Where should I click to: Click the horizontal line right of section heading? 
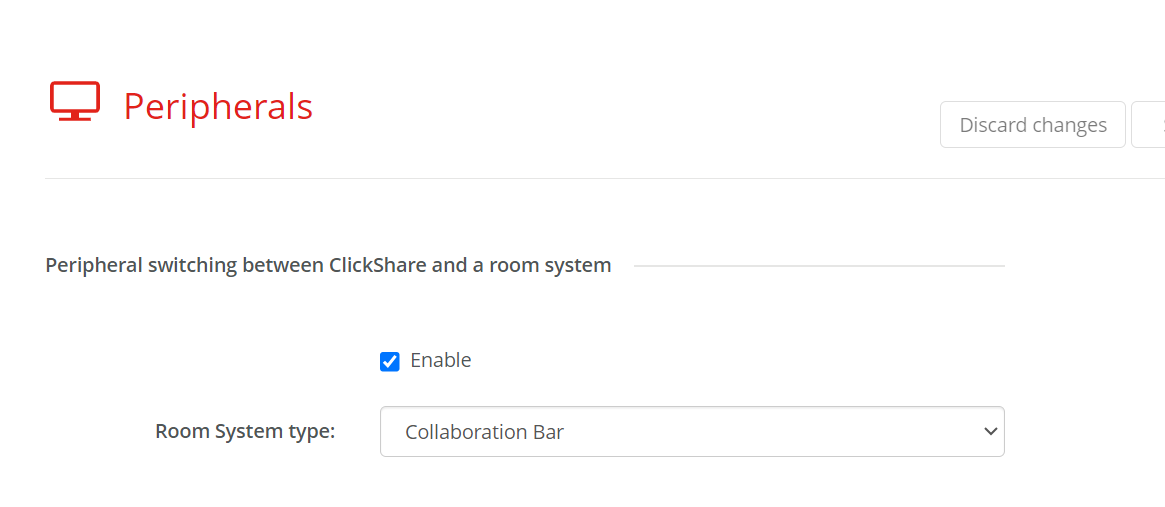coord(818,266)
